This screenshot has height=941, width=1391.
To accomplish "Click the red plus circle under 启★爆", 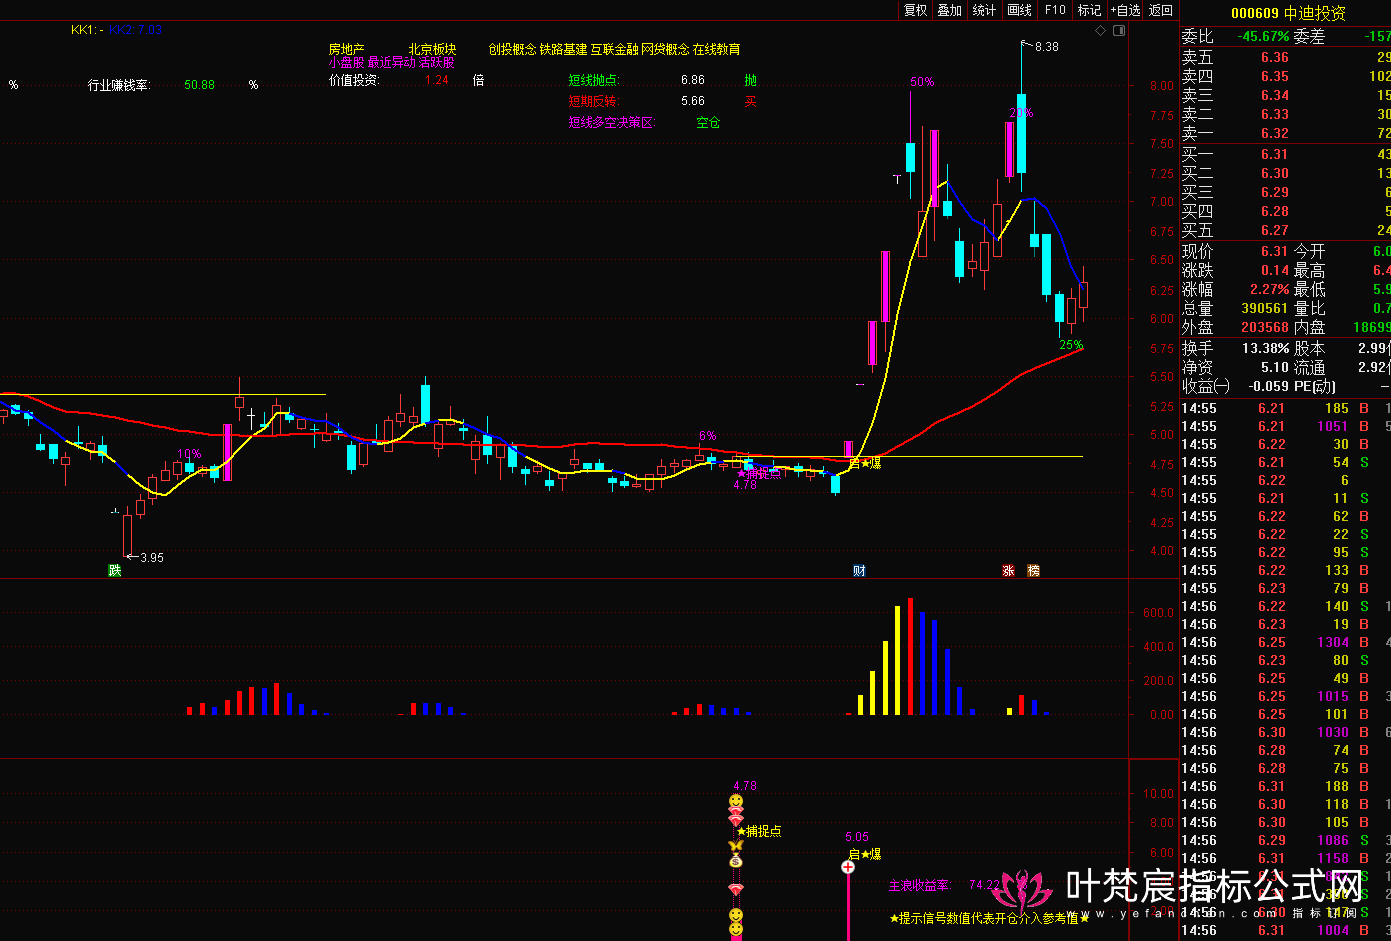I will point(848,867).
